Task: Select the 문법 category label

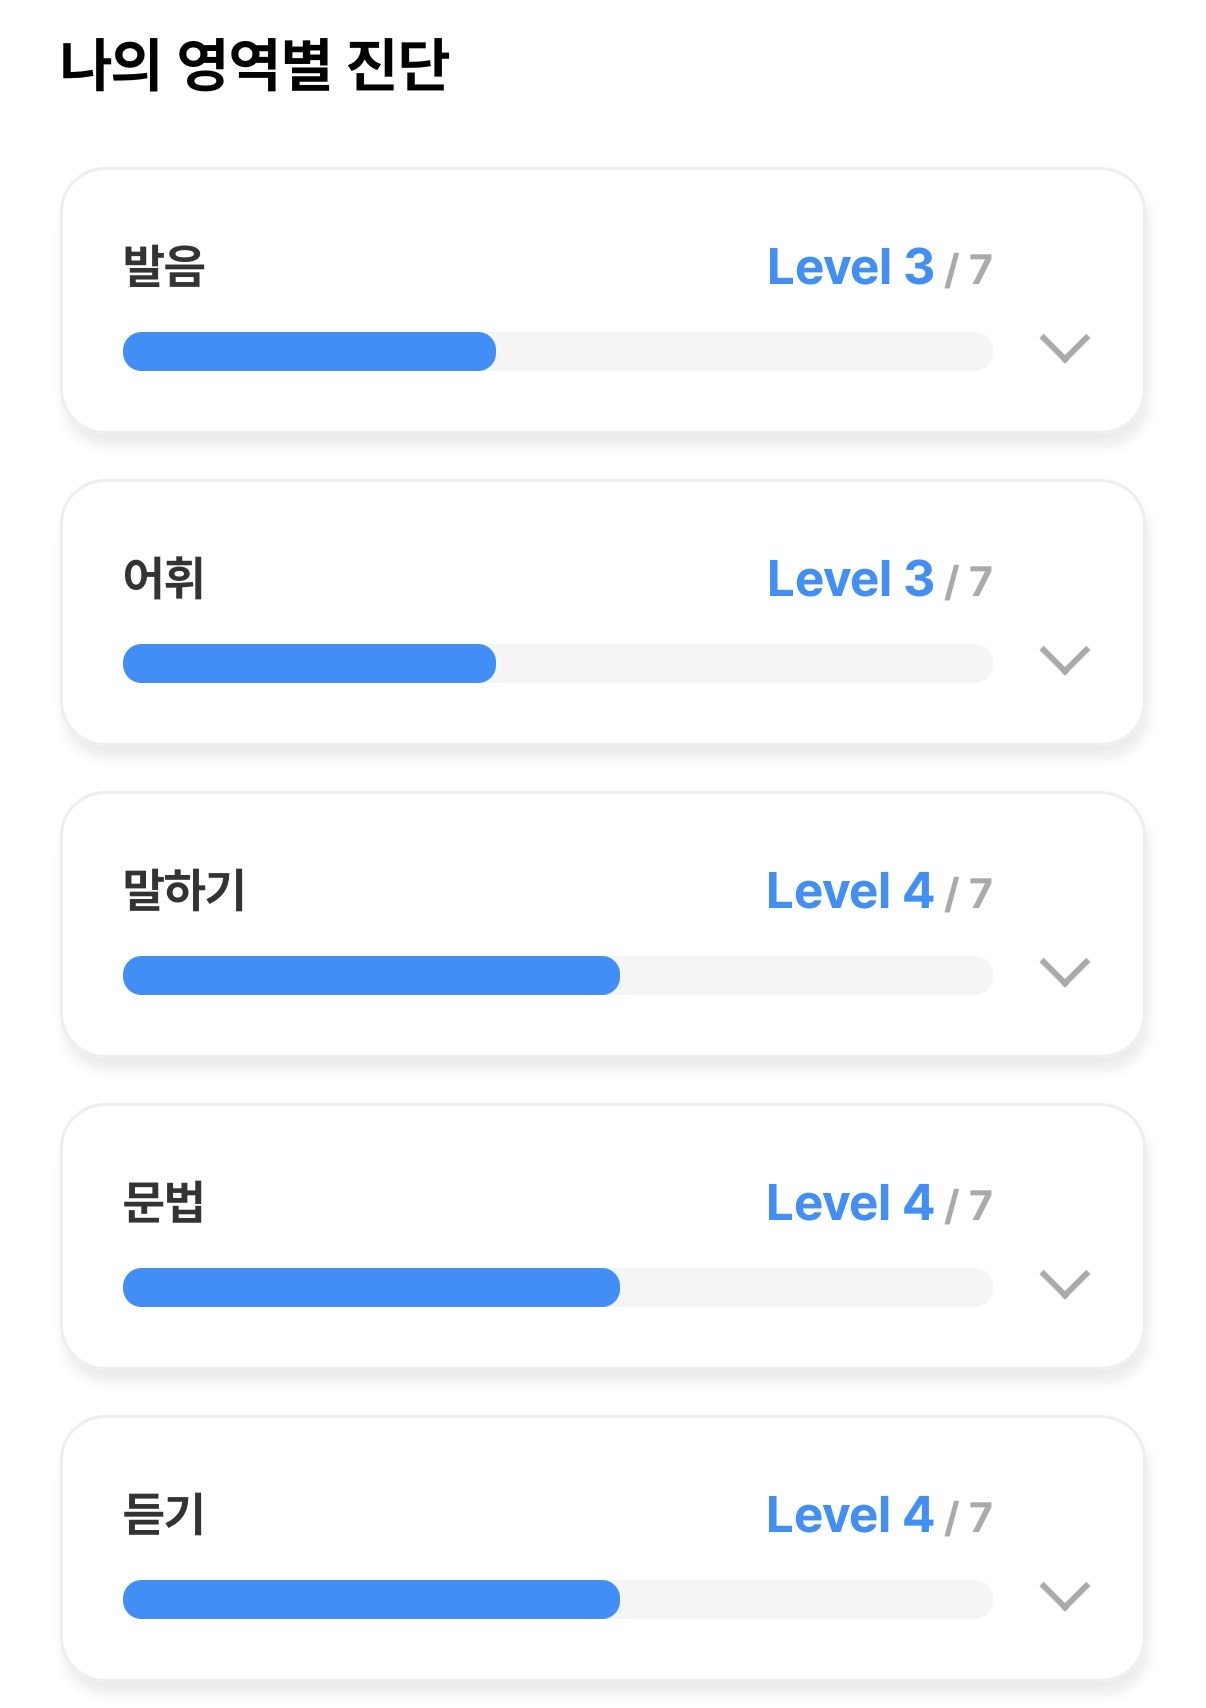Action: pyautogui.click(x=164, y=1203)
